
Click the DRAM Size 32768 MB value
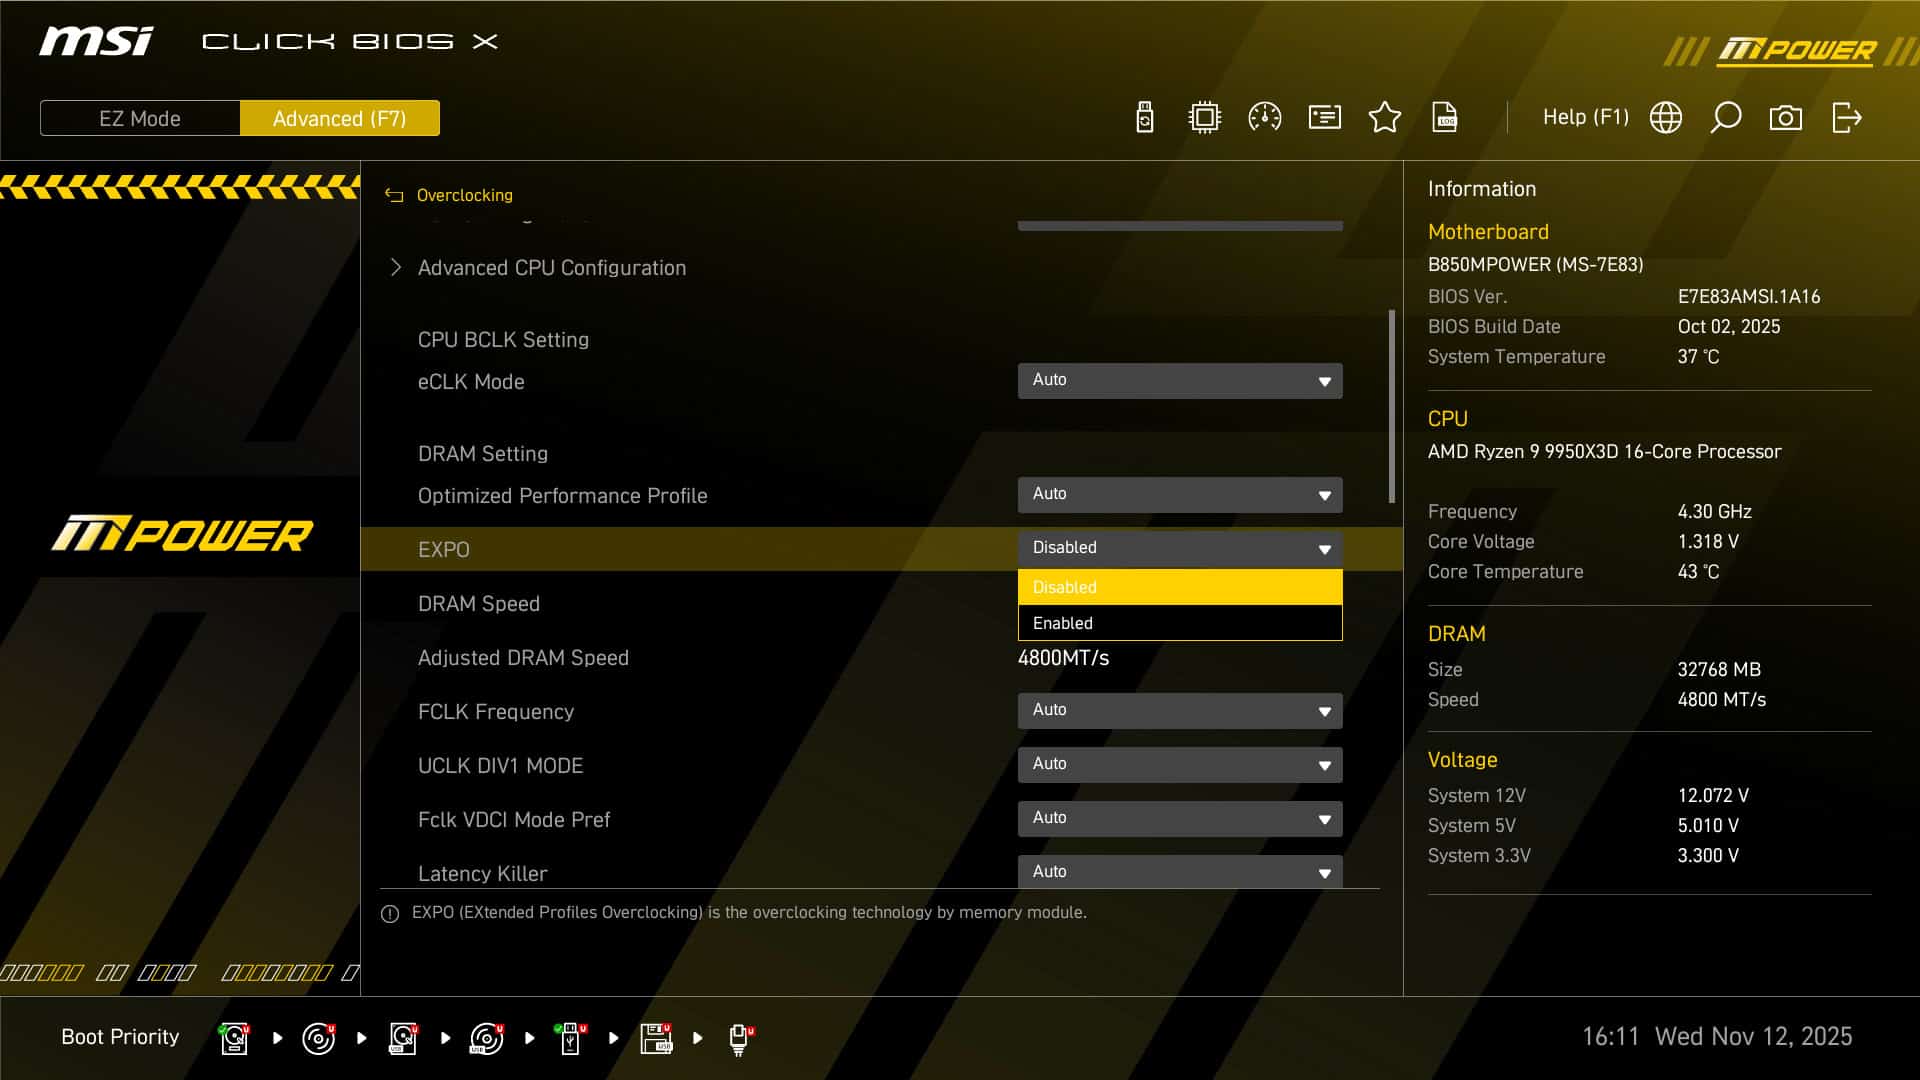[1719, 669]
